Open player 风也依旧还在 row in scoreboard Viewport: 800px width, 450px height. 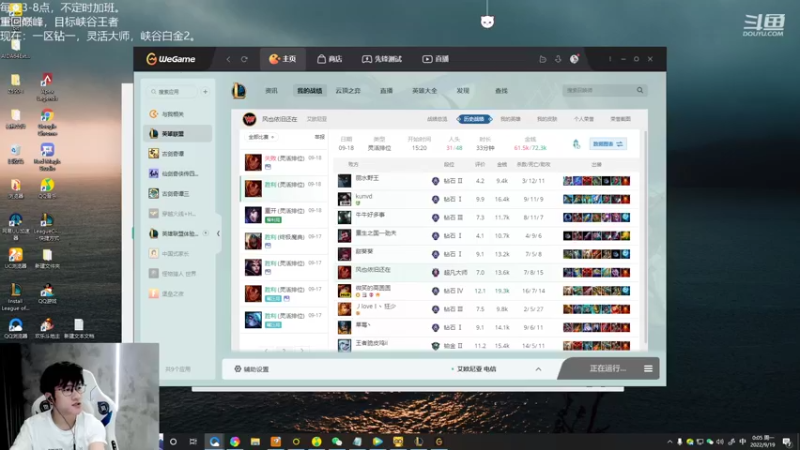point(485,272)
